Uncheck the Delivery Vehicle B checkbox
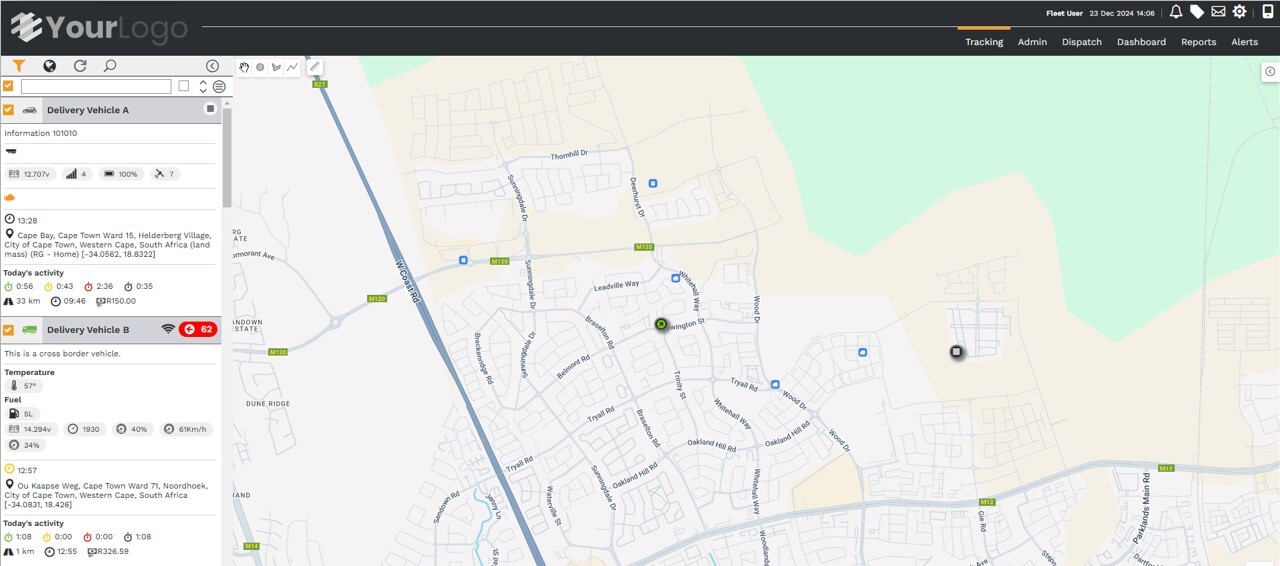 (x=9, y=330)
